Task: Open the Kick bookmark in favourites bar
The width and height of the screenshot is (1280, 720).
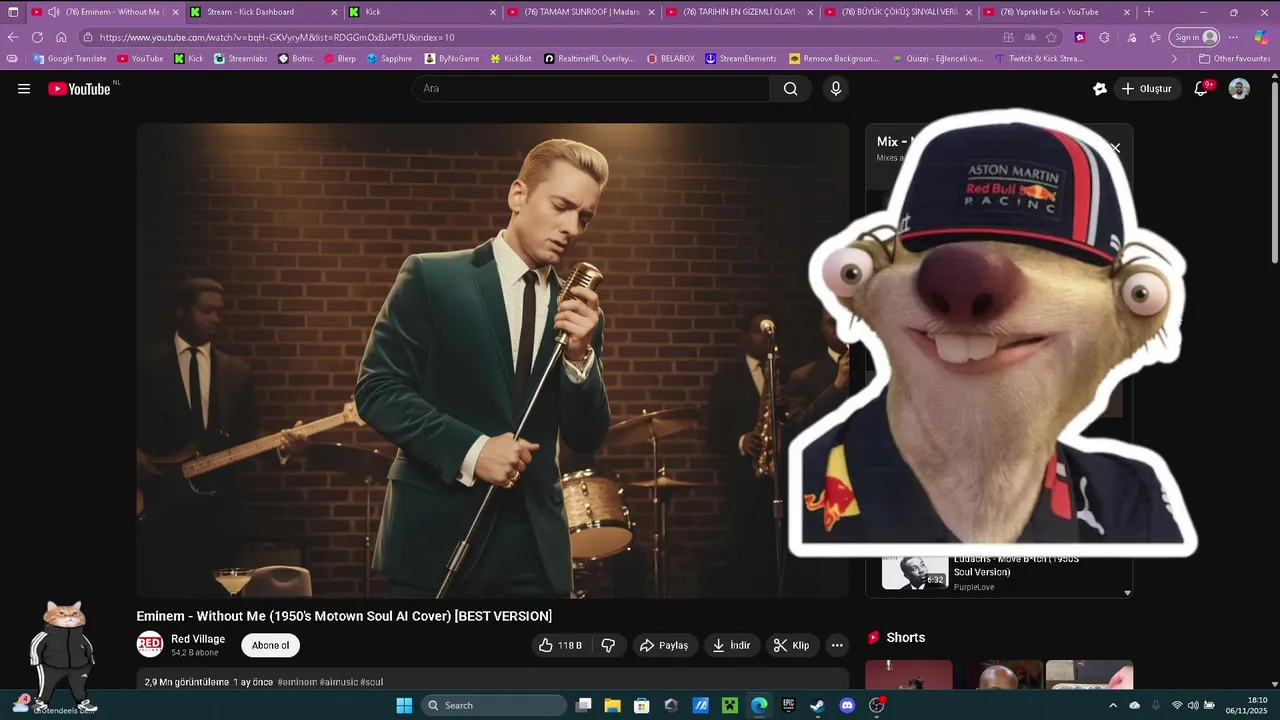Action: click(188, 59)
